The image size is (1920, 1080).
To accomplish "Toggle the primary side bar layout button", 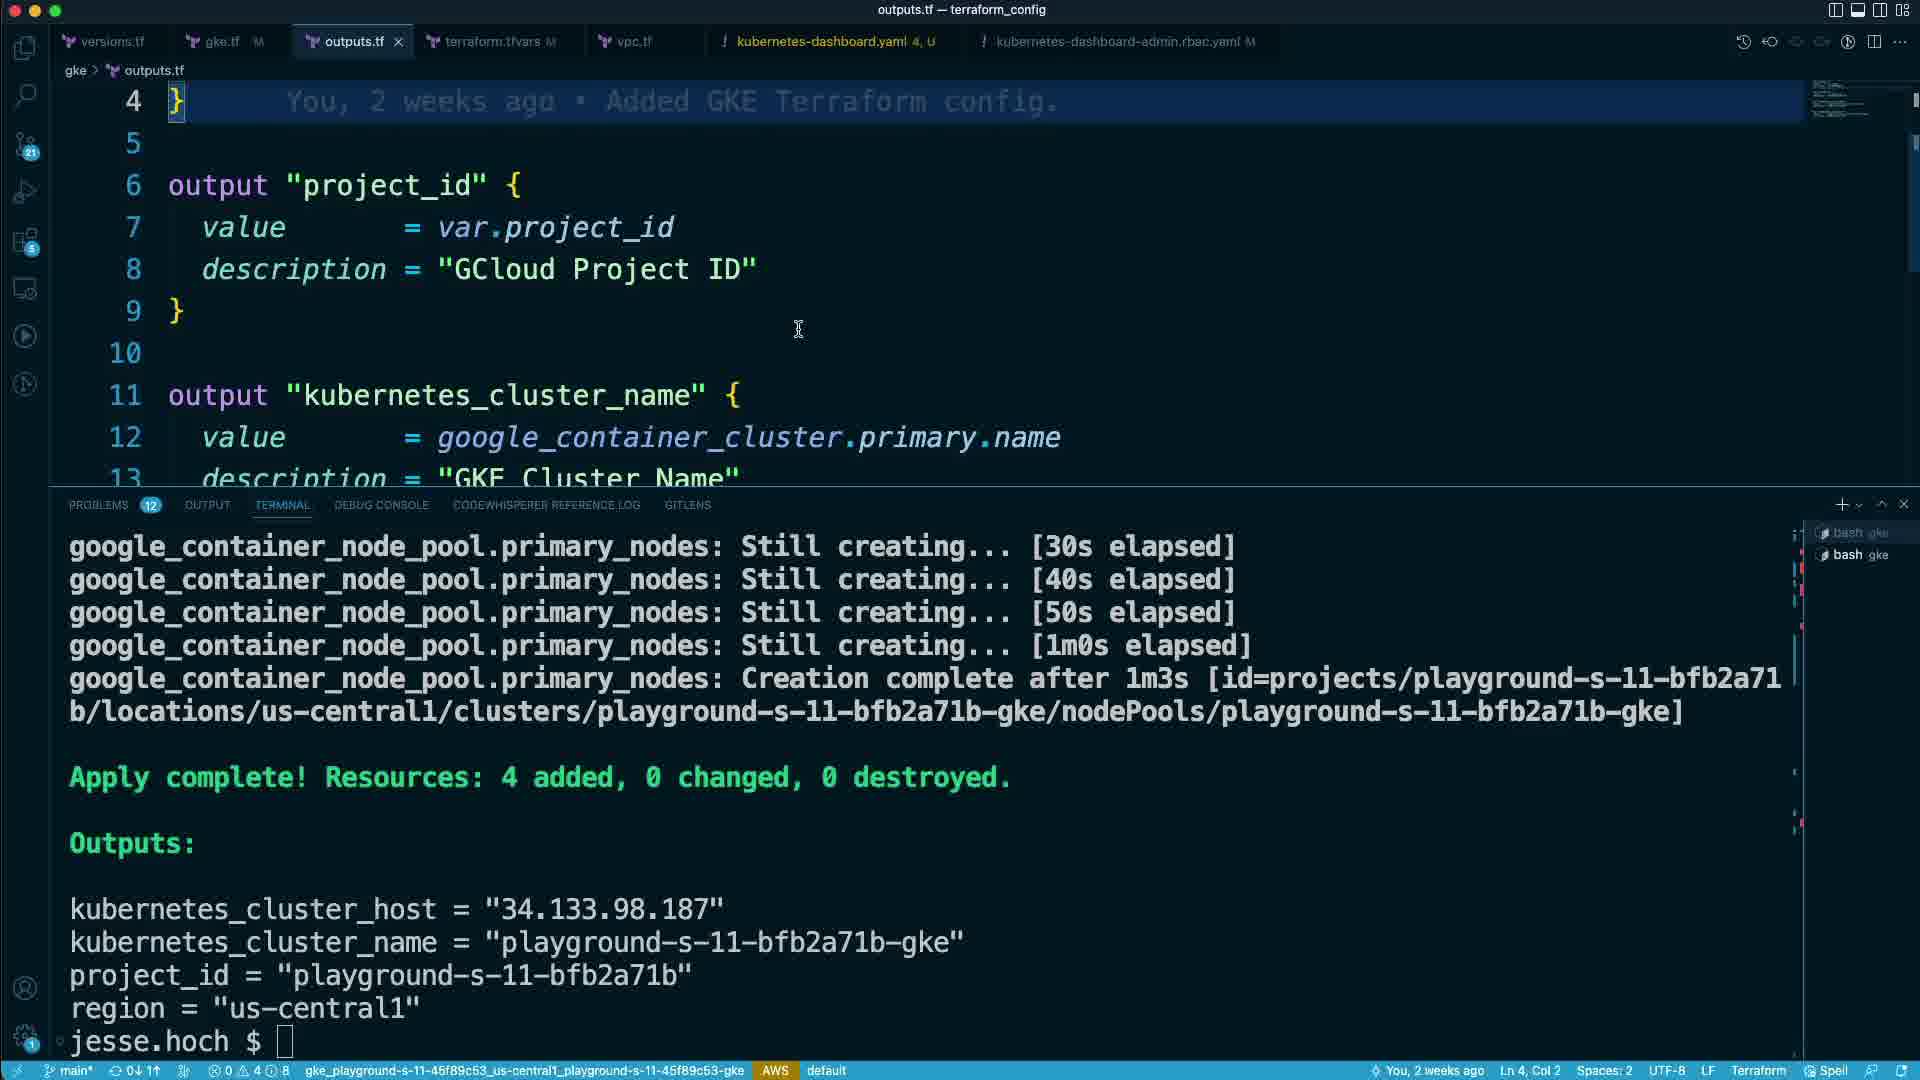I will (1835, 10).
